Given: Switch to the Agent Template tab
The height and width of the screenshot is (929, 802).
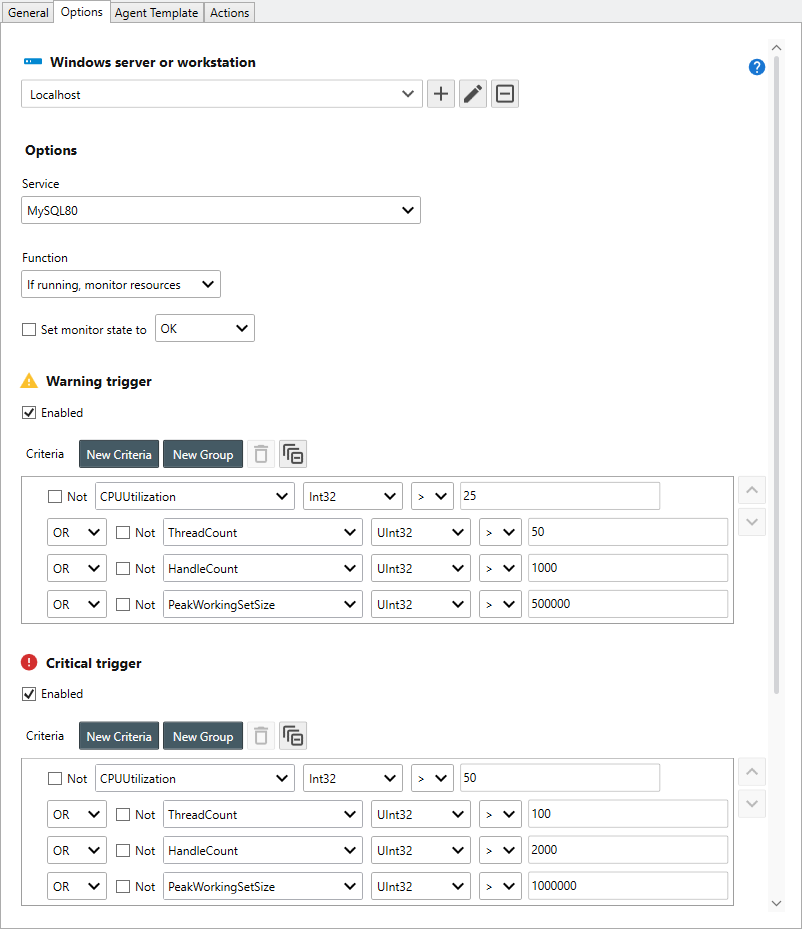Looking at the screenshot, I should click(156, 13).
